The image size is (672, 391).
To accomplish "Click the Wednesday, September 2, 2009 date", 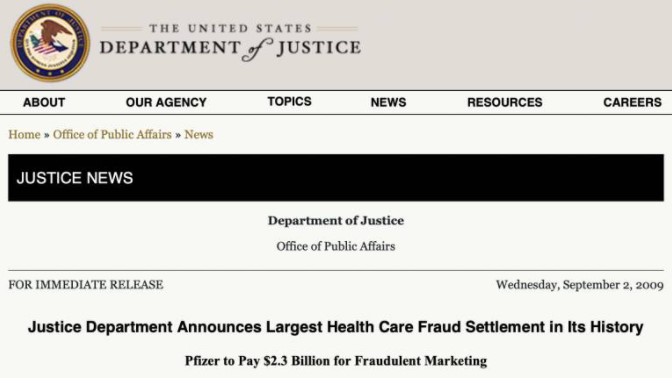I will pos(580,285).
